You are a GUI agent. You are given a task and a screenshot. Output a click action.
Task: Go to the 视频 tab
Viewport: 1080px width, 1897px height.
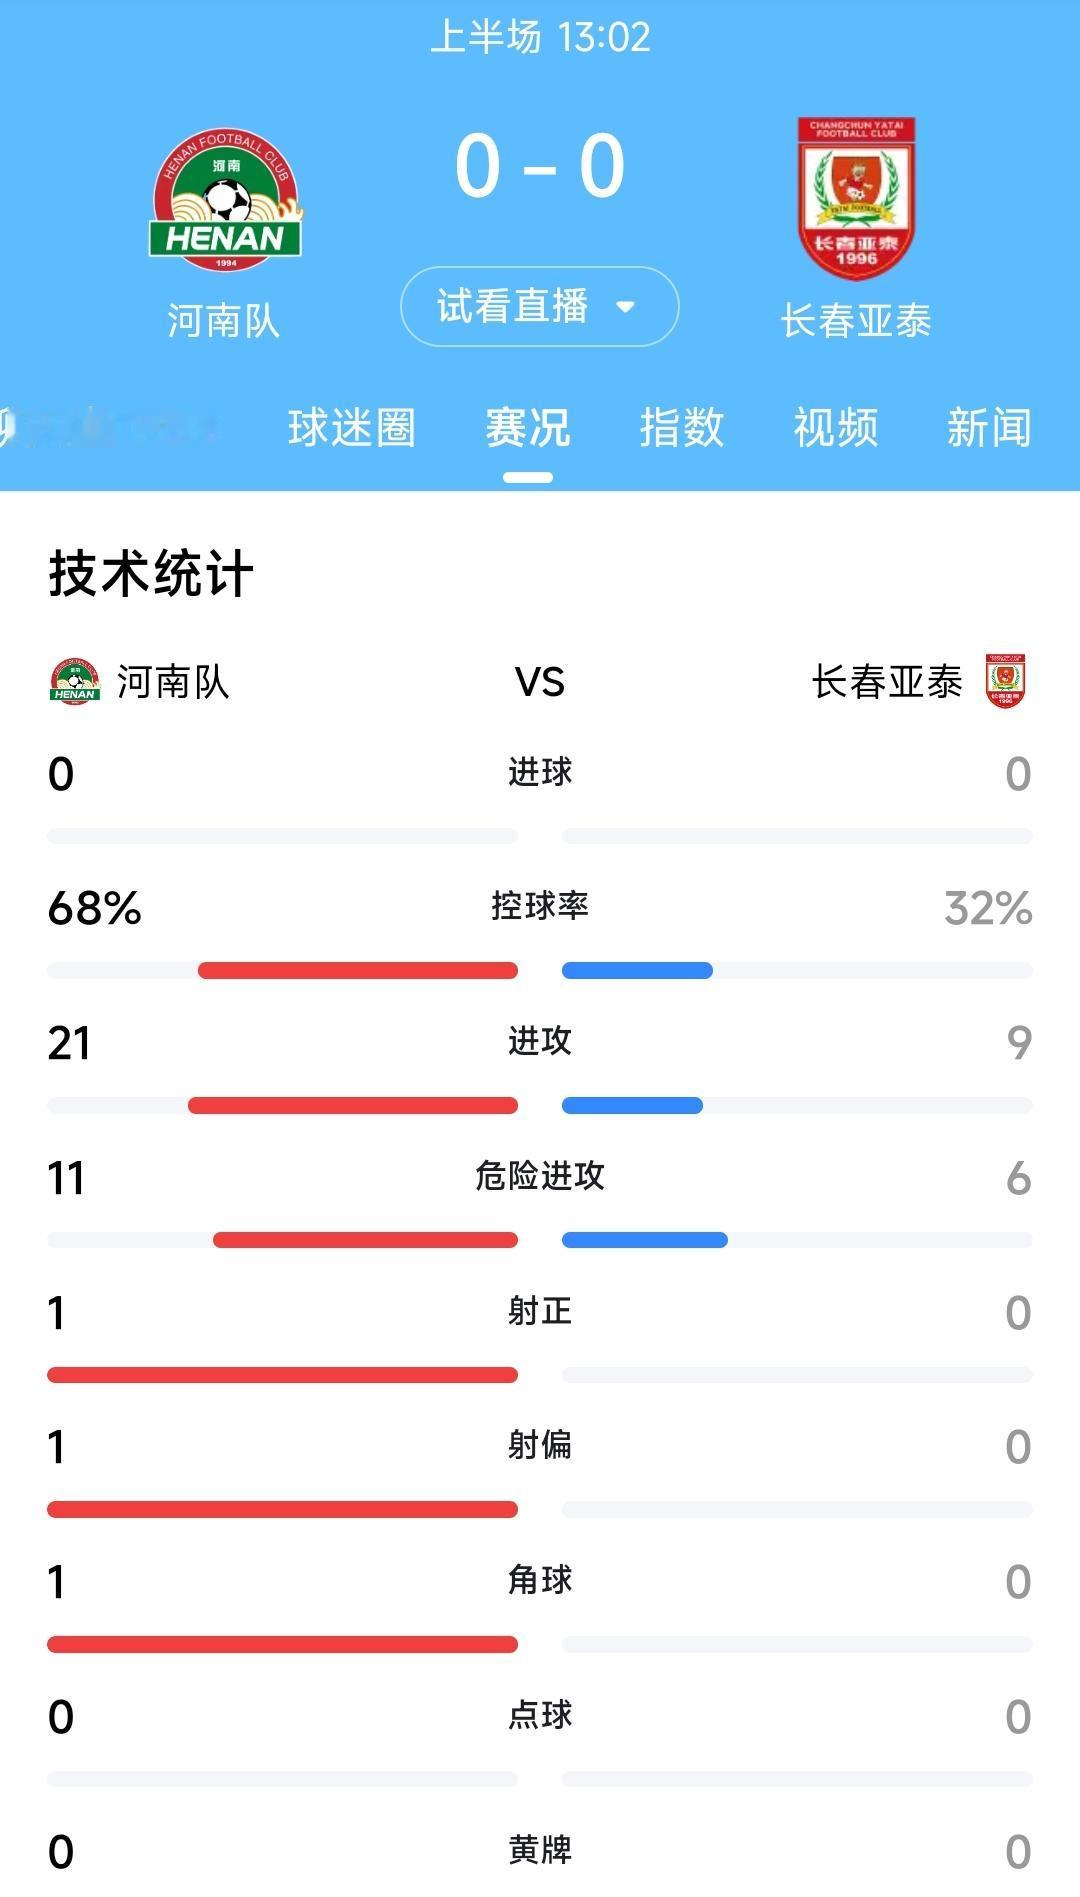pyautogui.click(x=836, y=428)
